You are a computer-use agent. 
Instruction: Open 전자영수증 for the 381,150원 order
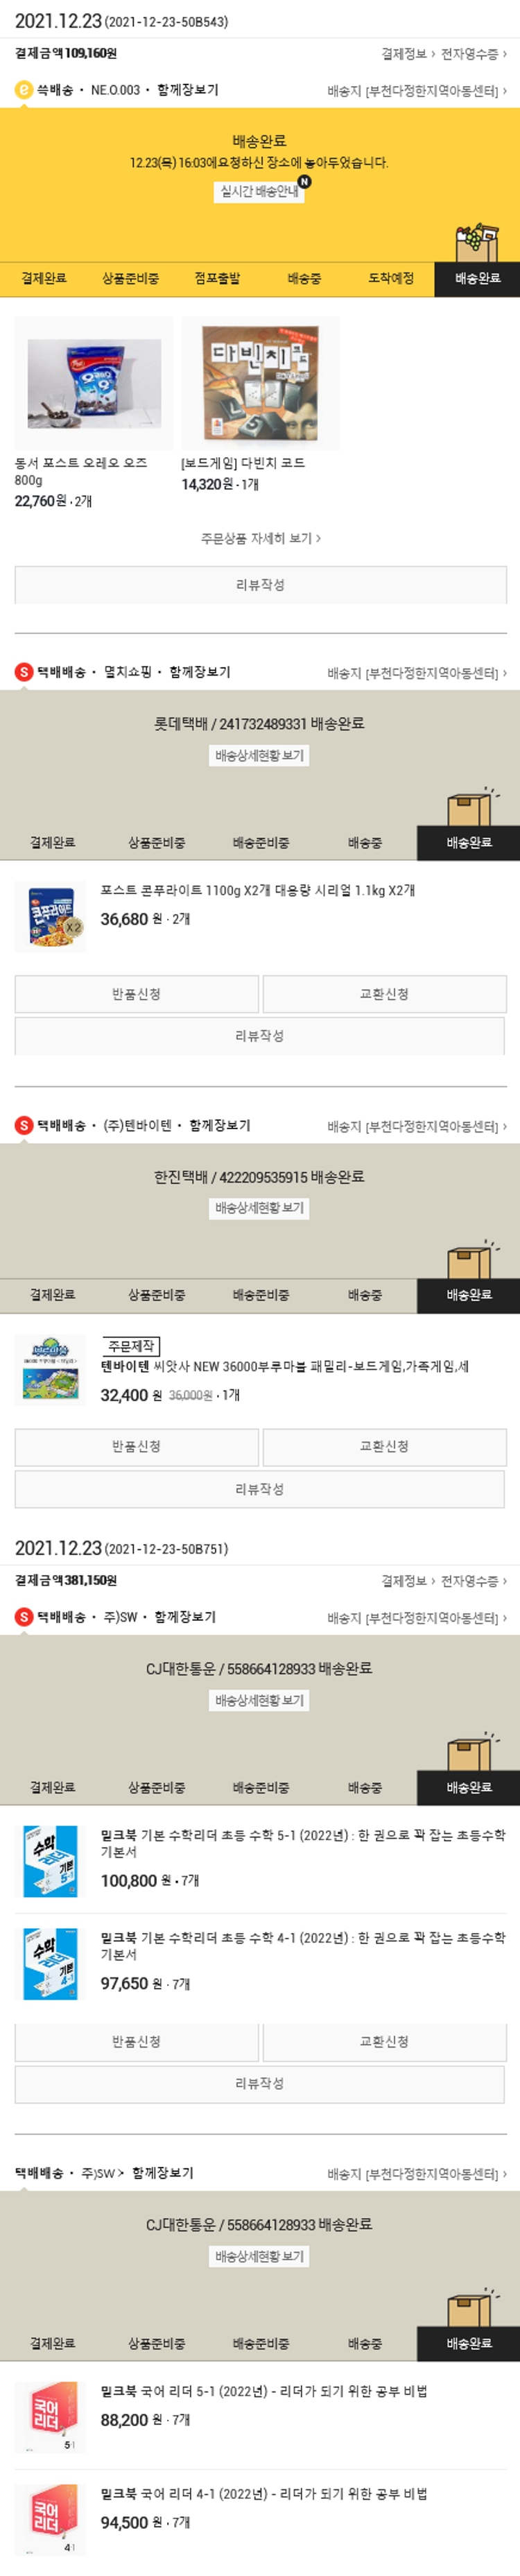click(x=474, y=1581)
